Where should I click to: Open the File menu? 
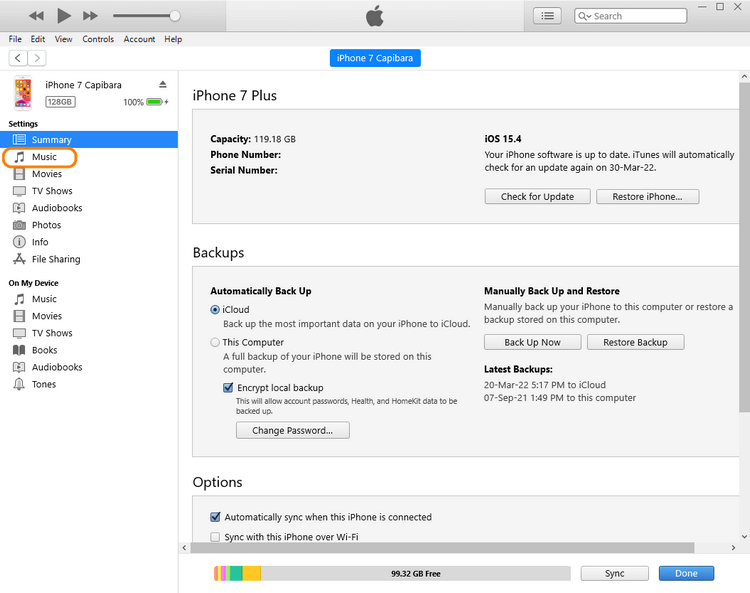[15, 39]
